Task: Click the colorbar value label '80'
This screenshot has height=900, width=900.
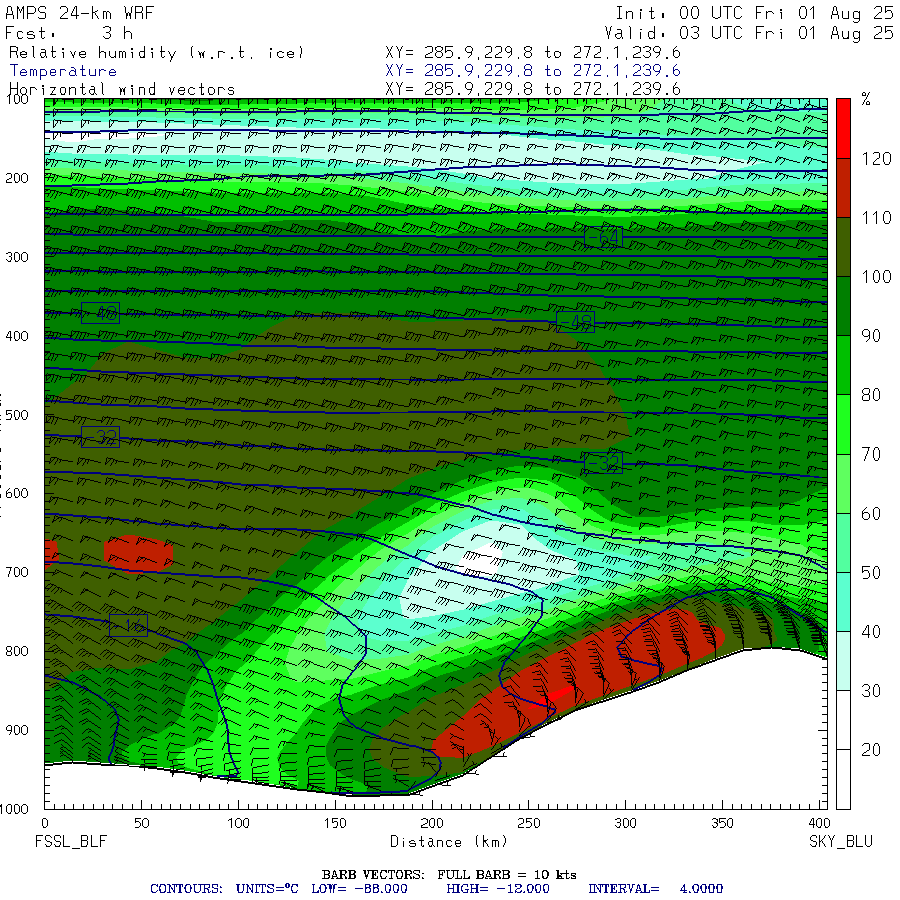Action: (871, 395)
